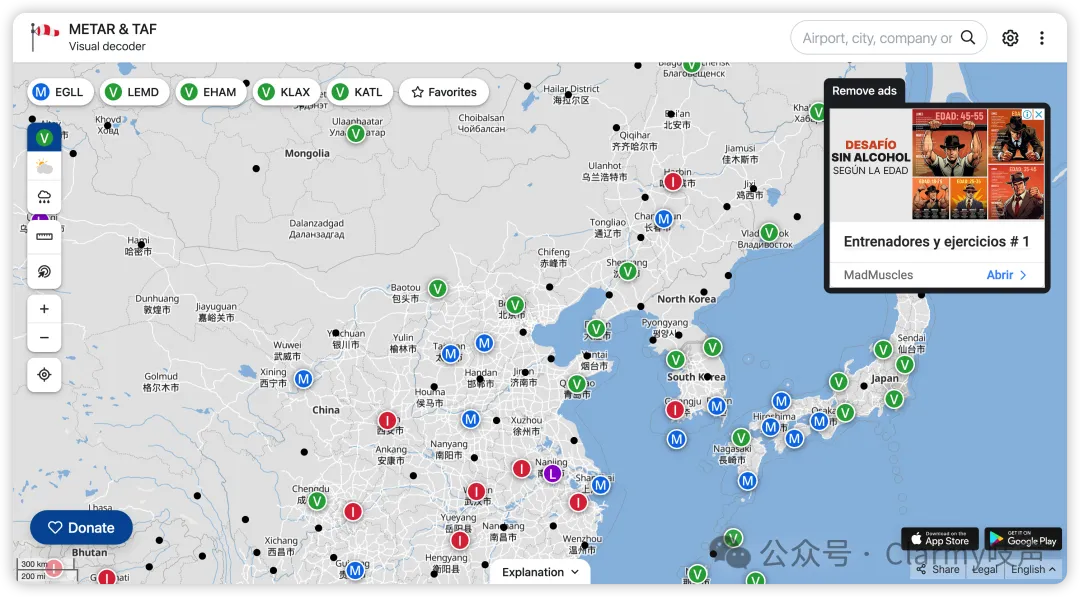Select the blue M marker at Shanghai
The height and width of the screenshot is (597, 1080).
pyautogui.click(x=601, y=485)
